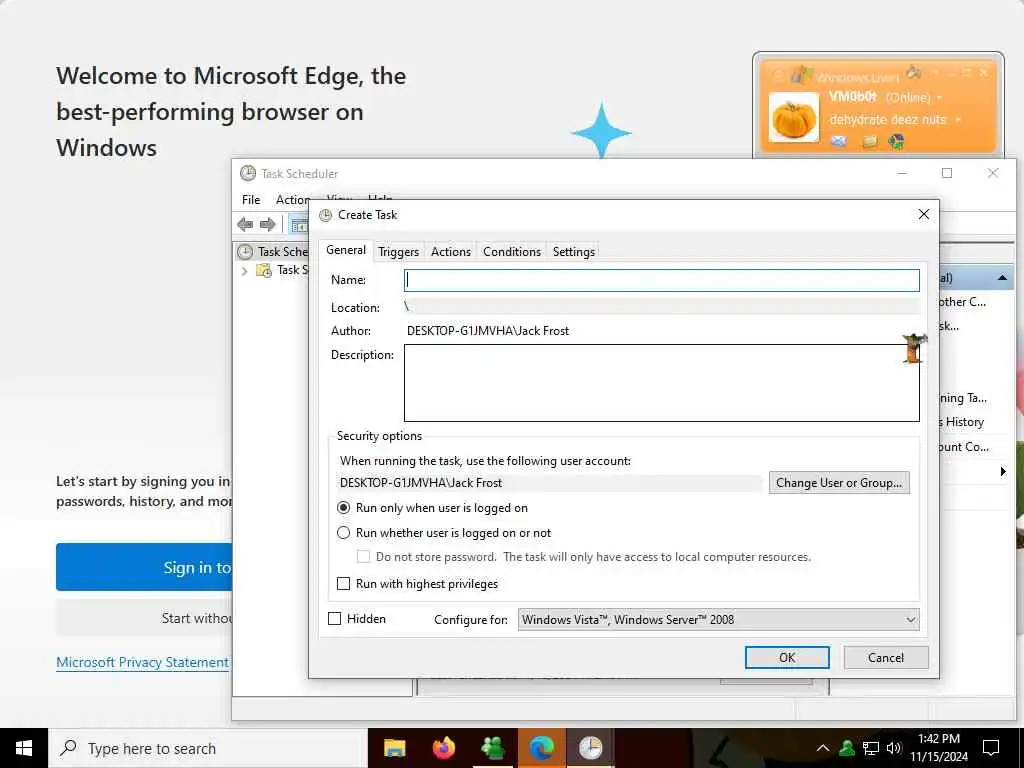This screenshot has width=1024, height=768.
Task: Switch to the General tab
Action: click(x=345, y=250)
